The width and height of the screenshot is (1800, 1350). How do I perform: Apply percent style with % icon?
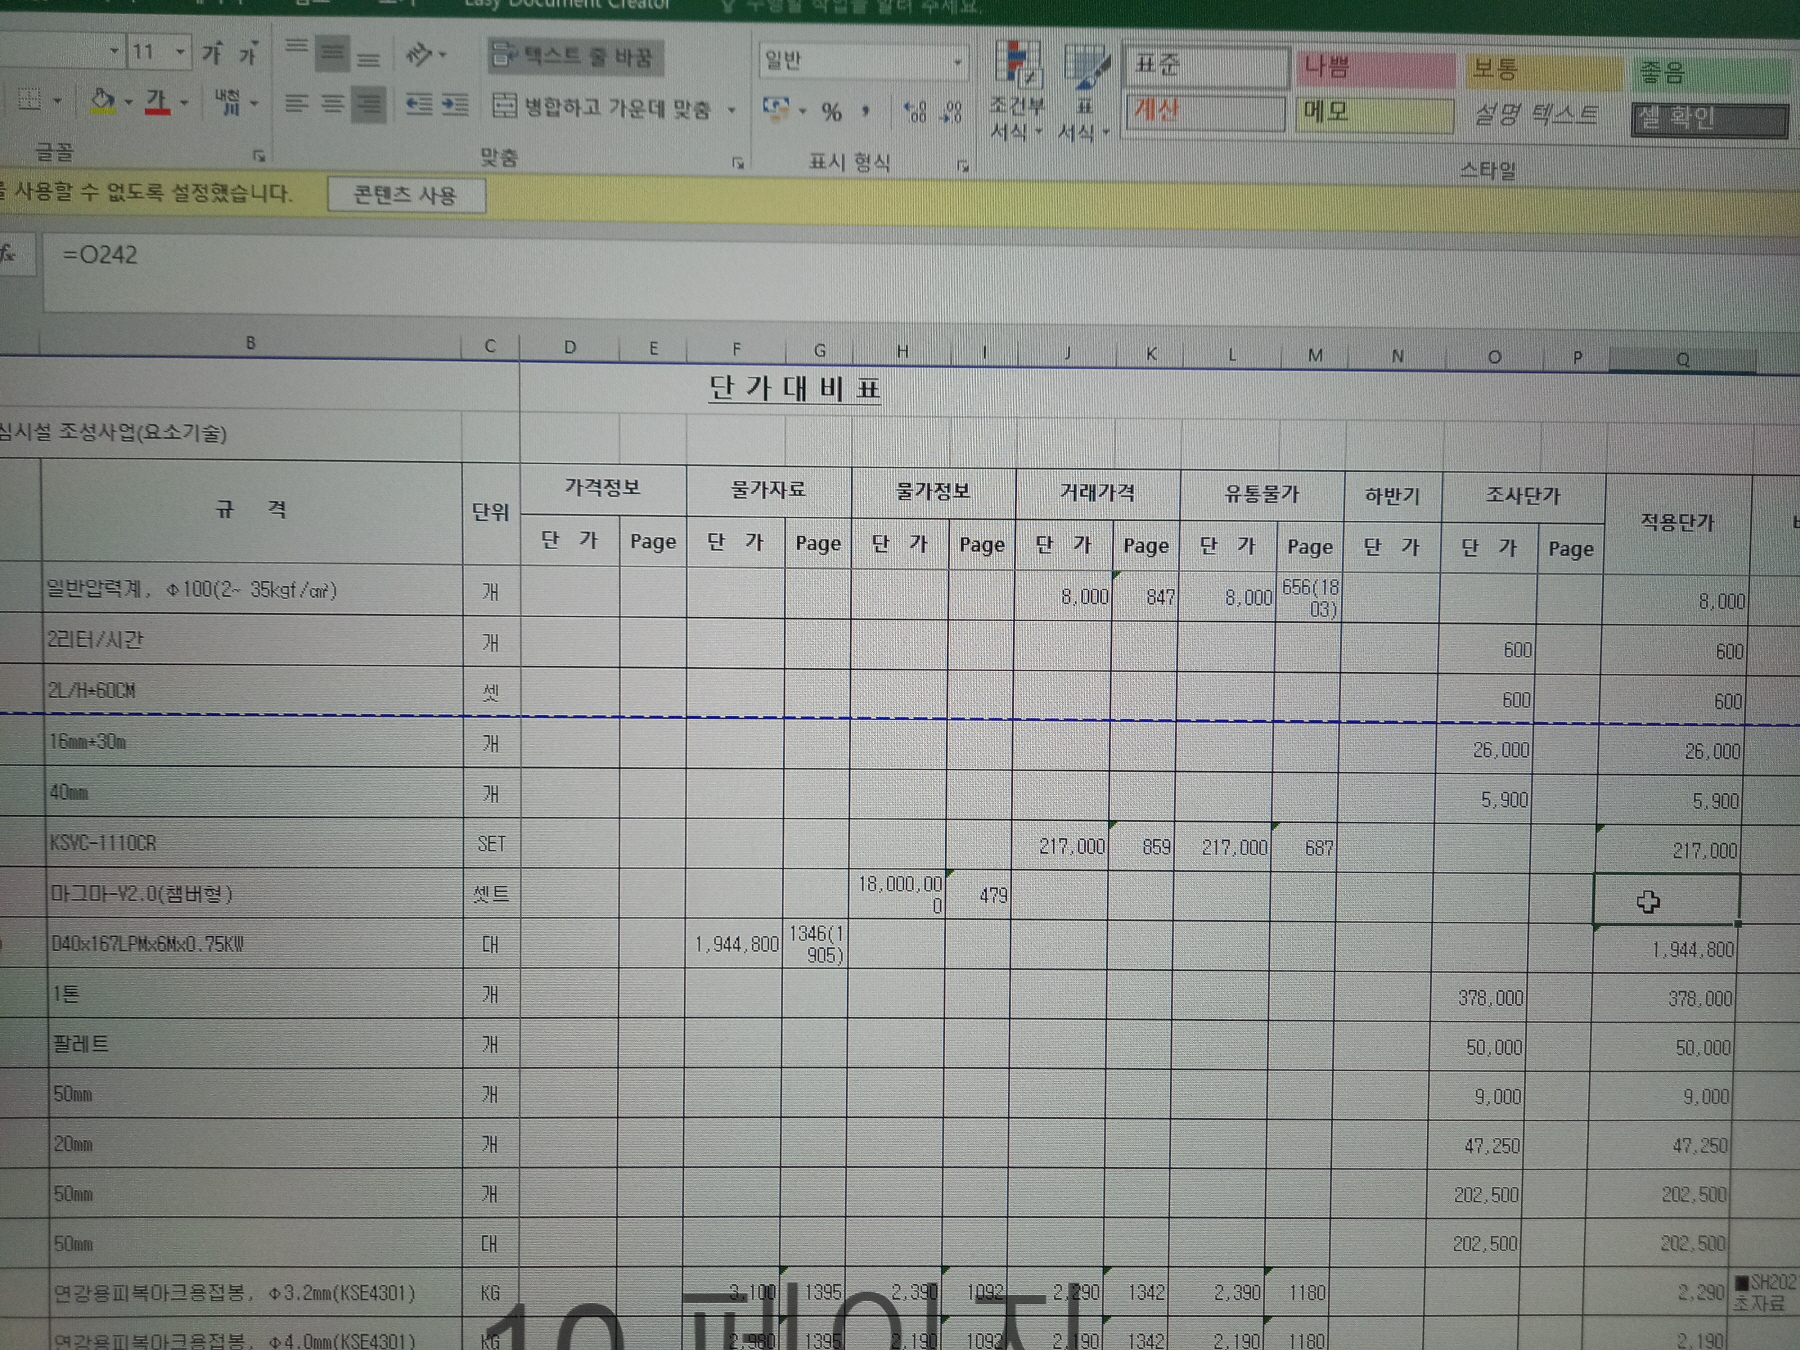(831, 112)
